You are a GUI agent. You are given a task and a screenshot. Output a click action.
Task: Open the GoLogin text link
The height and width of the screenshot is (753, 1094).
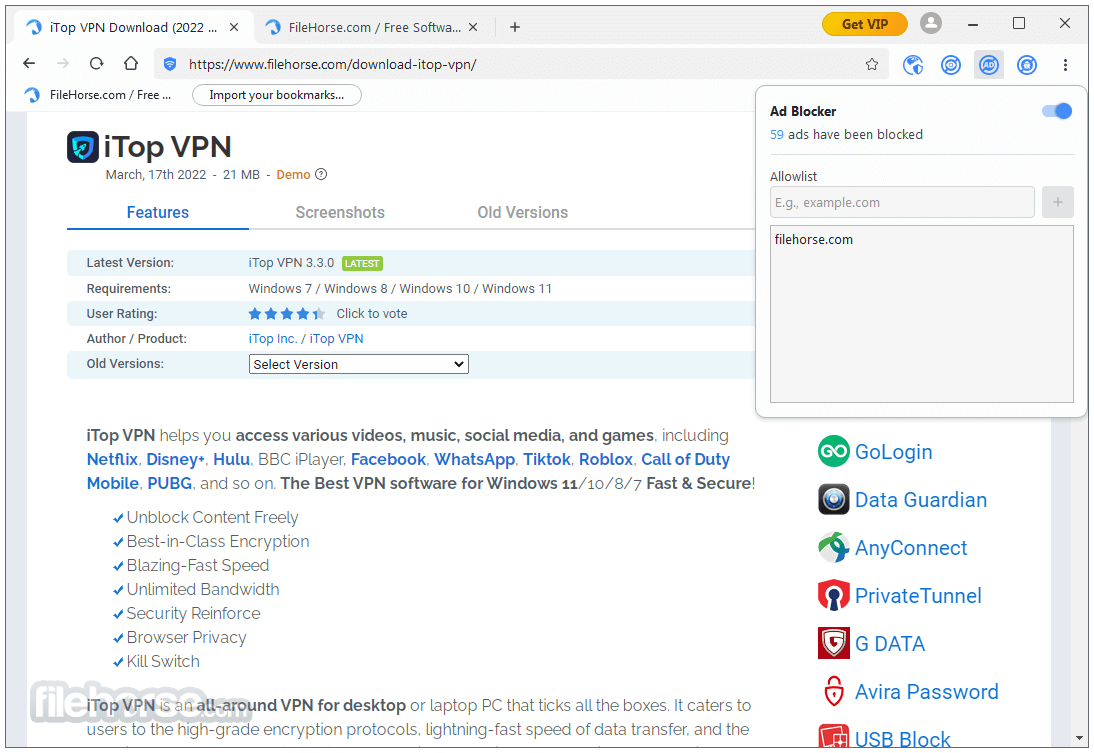click(894, 452)
